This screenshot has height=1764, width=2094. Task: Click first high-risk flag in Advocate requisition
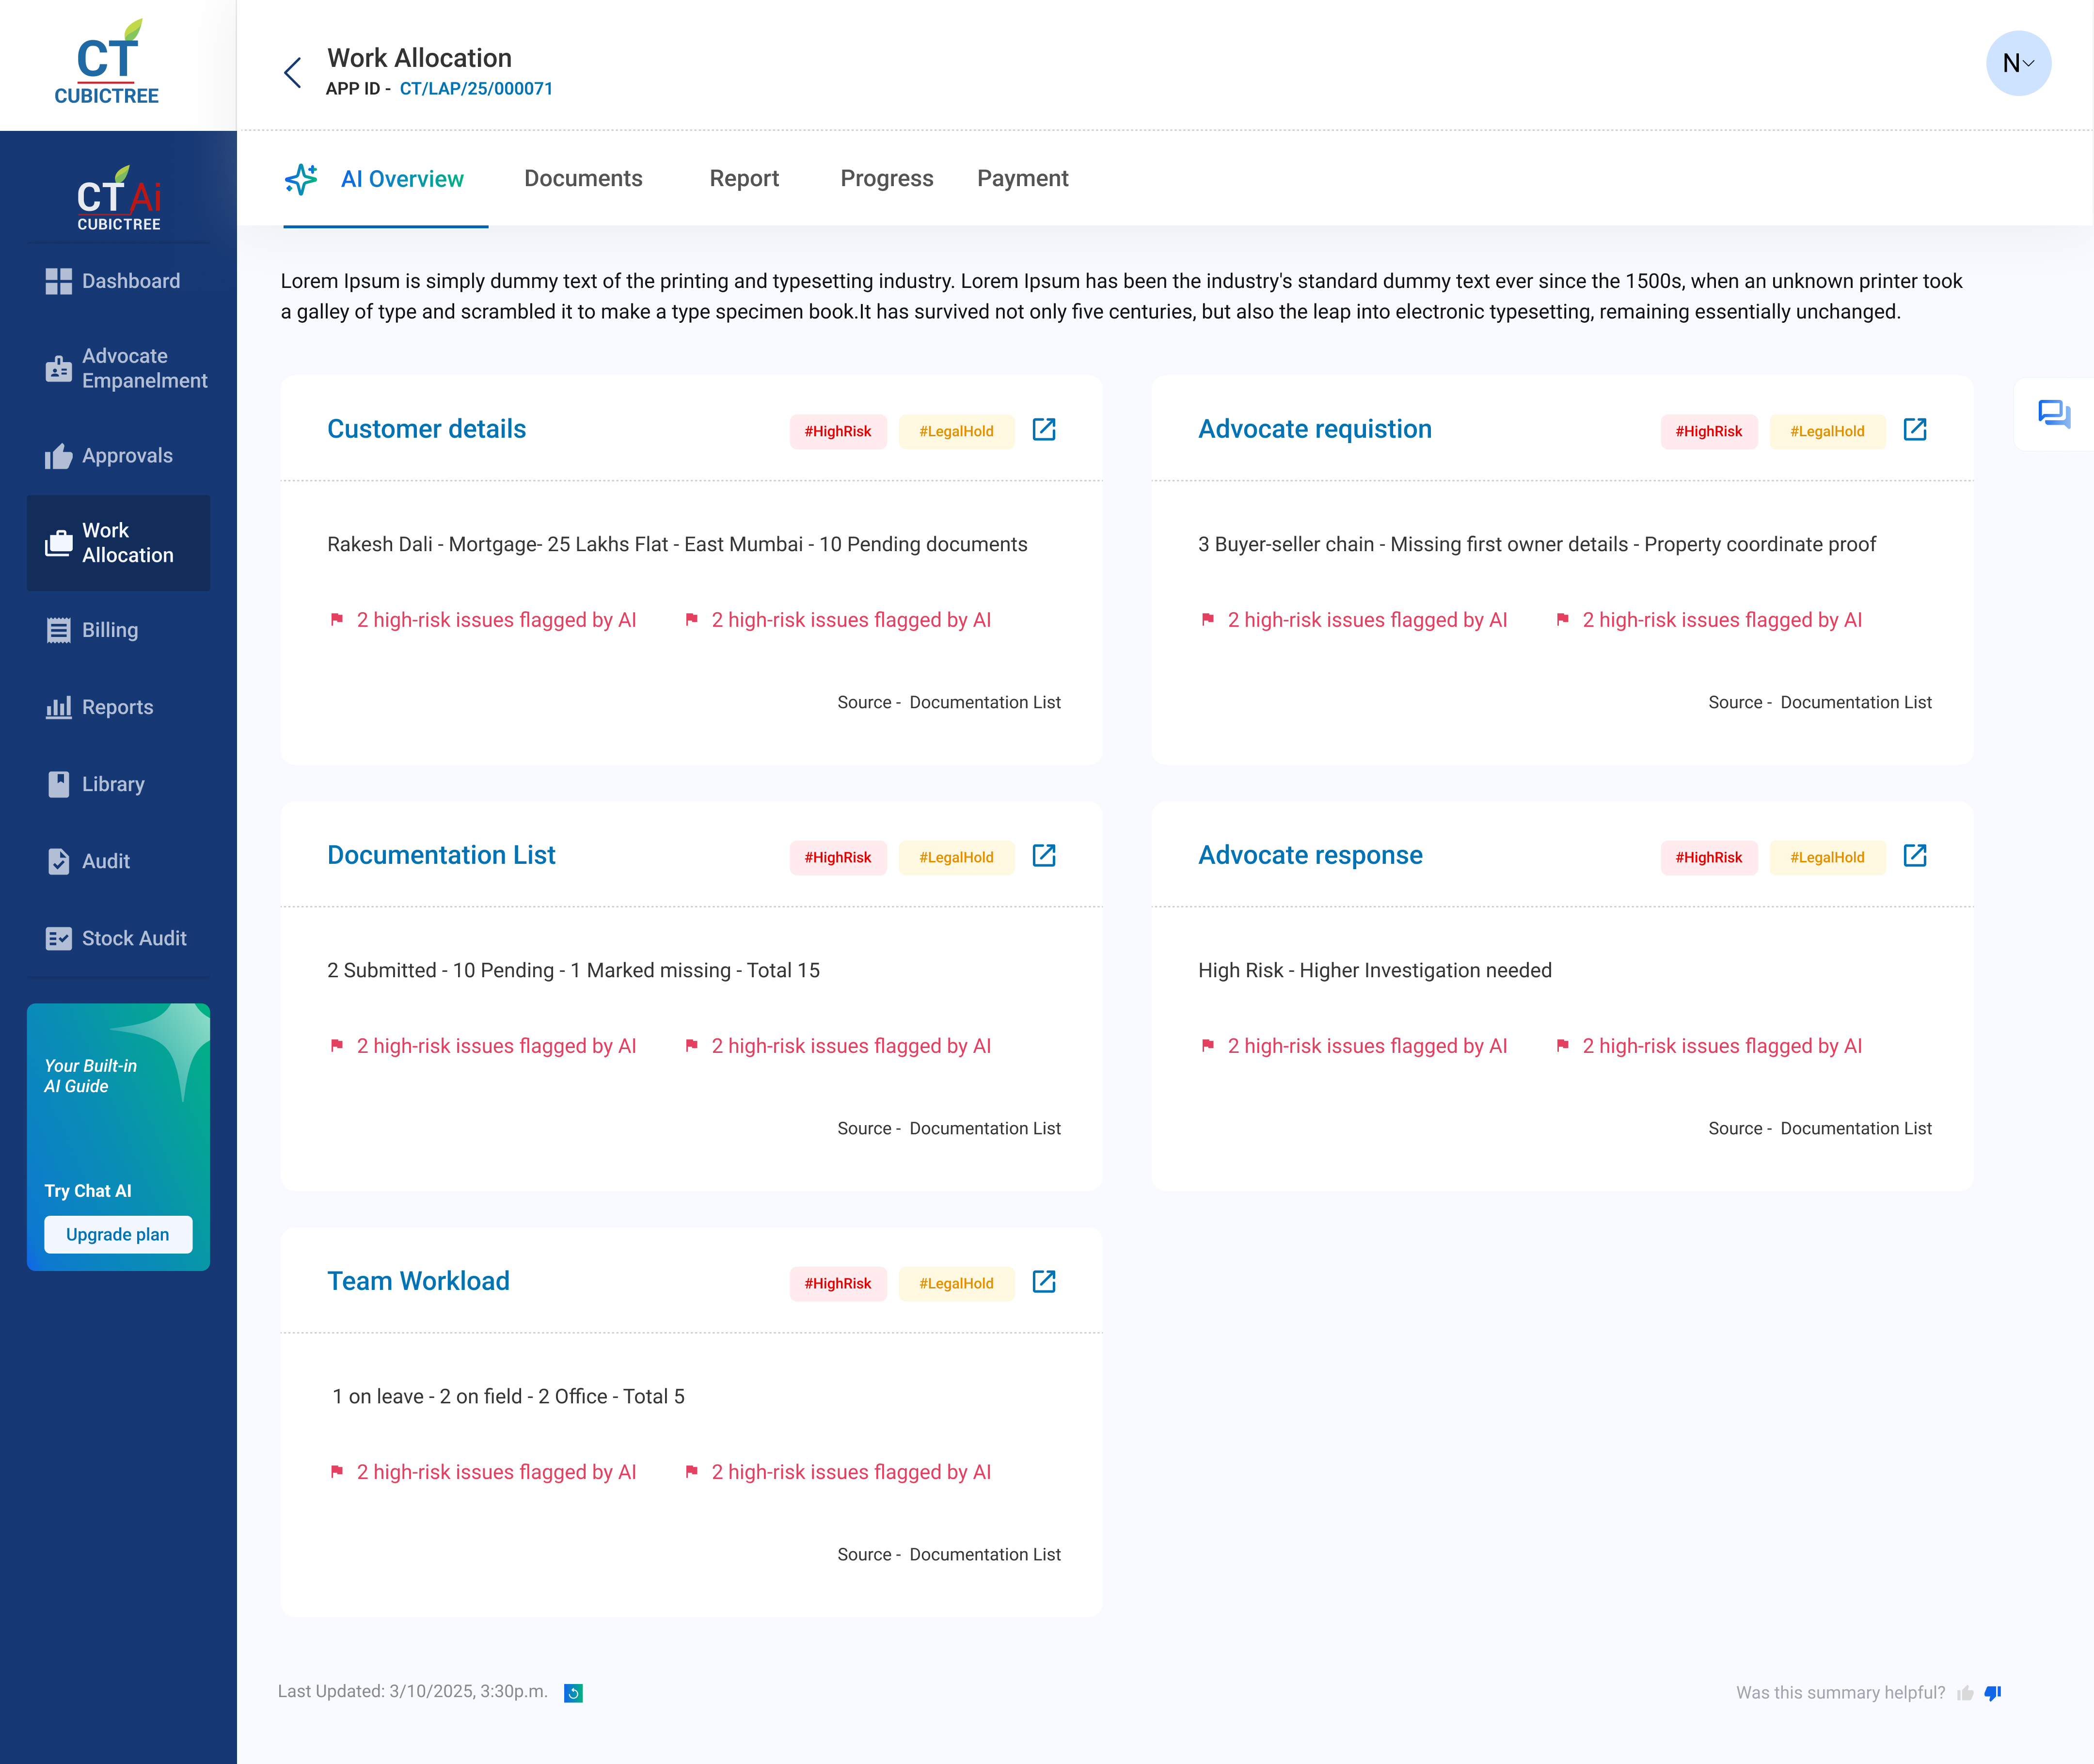coord(1208,620)
